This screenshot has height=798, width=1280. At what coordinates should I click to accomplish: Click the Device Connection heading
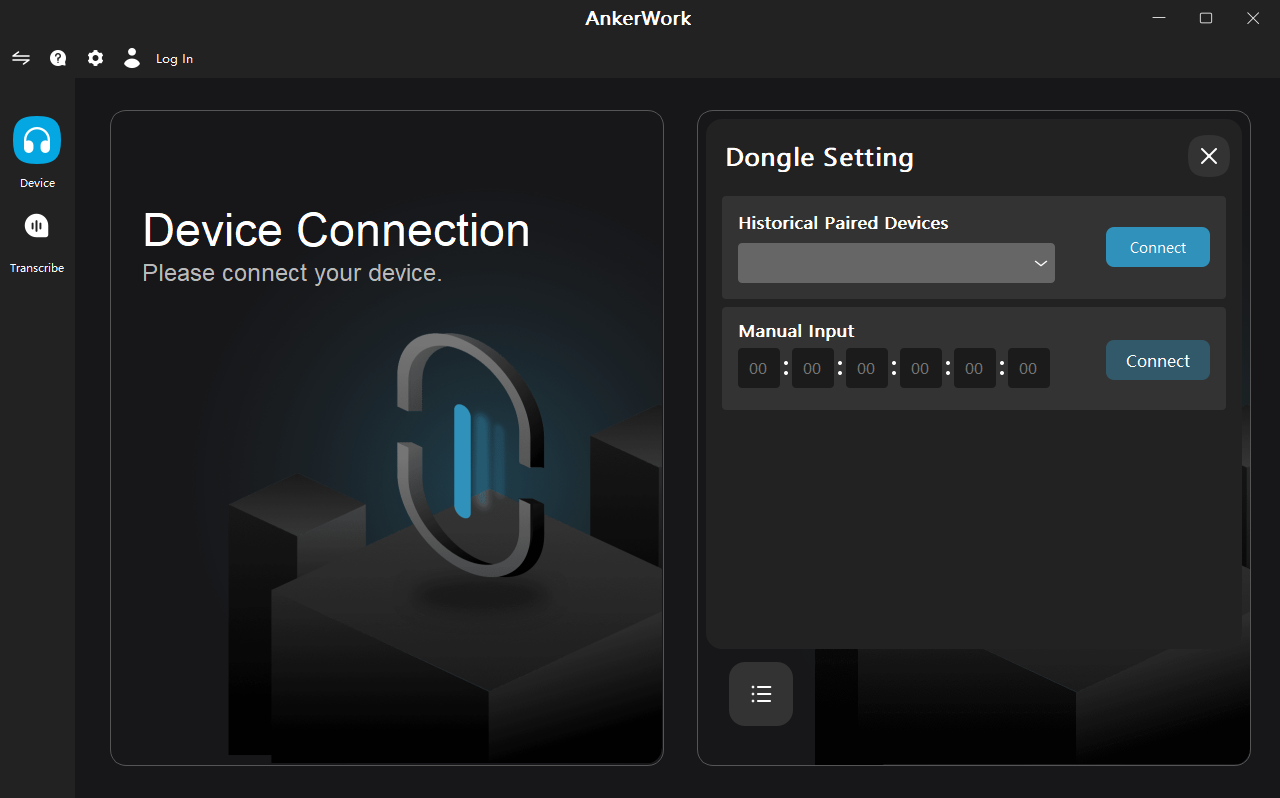pos(336,230)
